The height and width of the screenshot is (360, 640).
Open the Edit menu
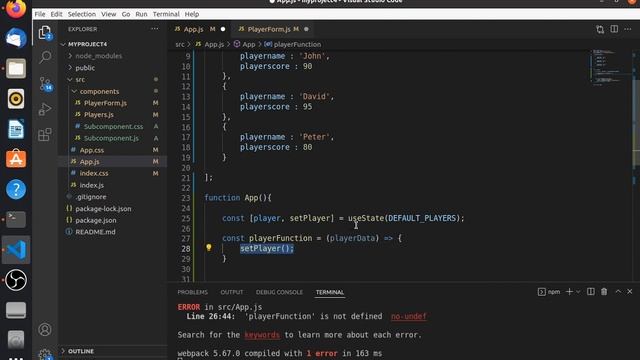(x=56, y=14)
